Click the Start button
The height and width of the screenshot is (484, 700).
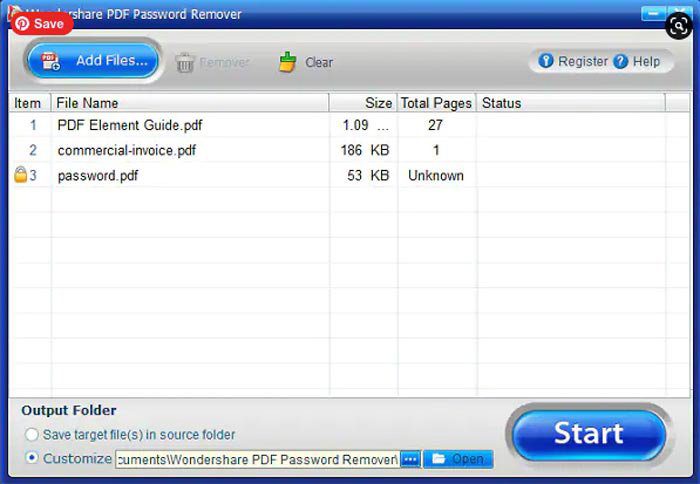pyautogui.click(x=588, y=434)
